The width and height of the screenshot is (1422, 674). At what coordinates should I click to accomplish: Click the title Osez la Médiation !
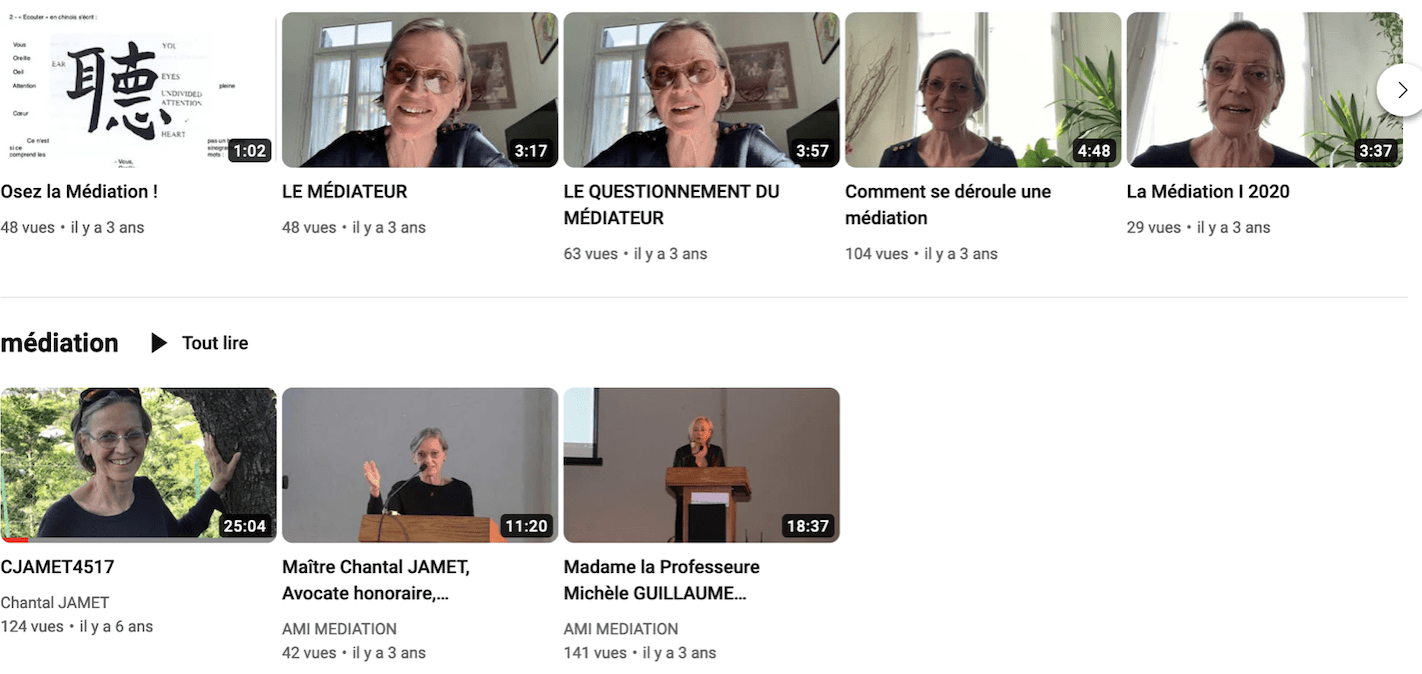point(79,191)
